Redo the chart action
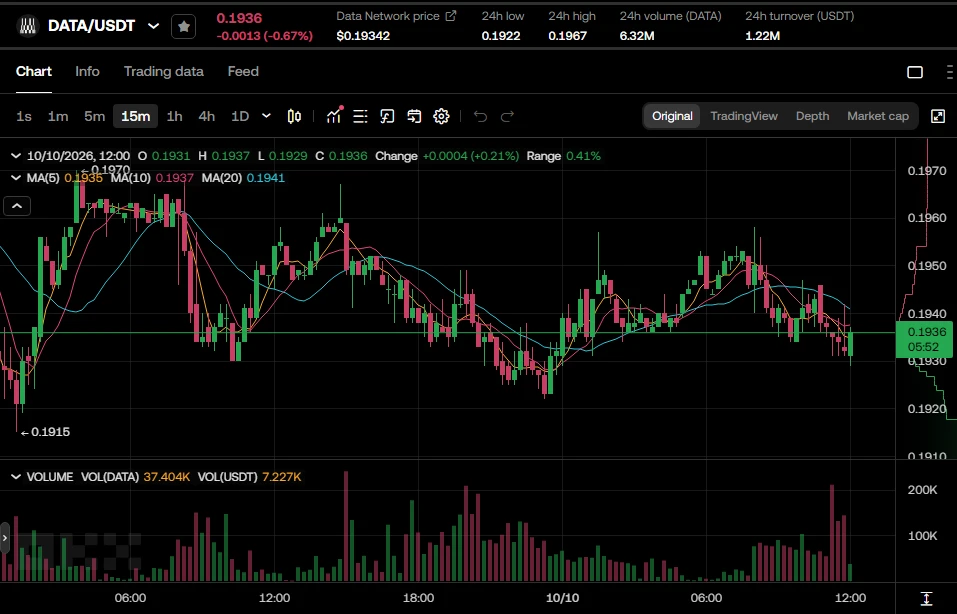This screenshot has width=957, height=614. point(507,116)
